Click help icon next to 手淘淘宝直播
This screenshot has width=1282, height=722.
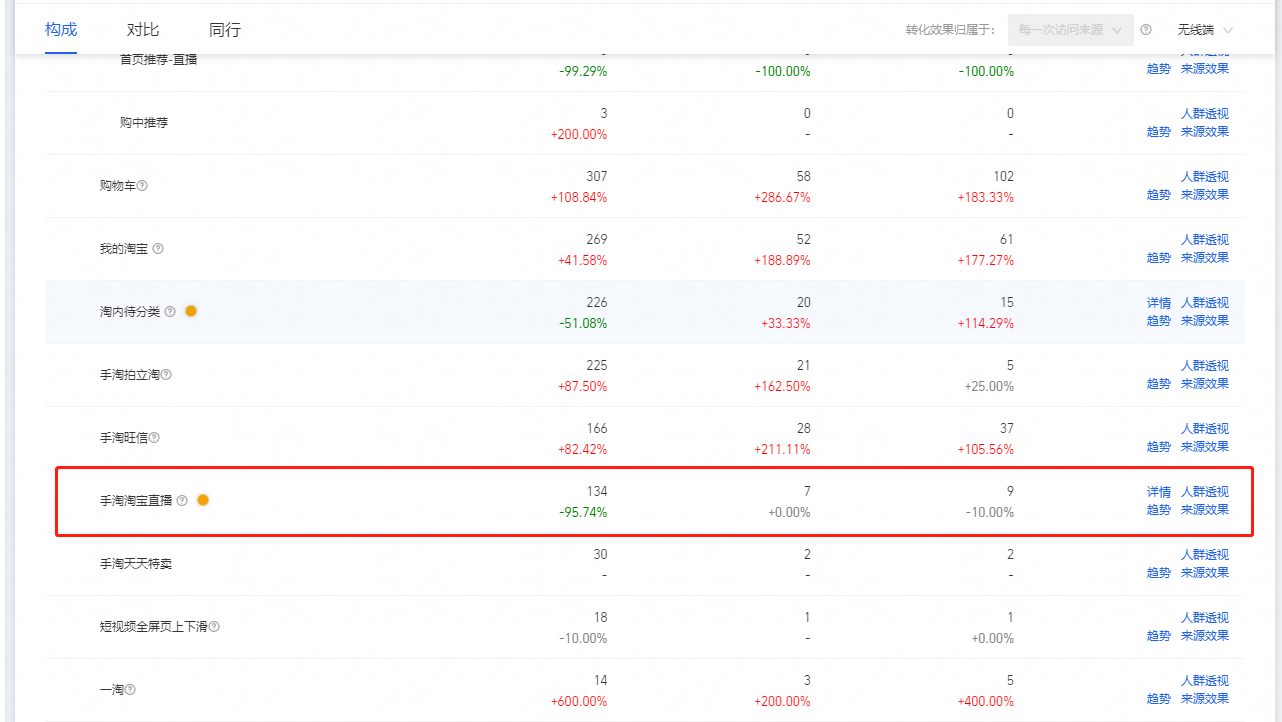pos(182,501)
